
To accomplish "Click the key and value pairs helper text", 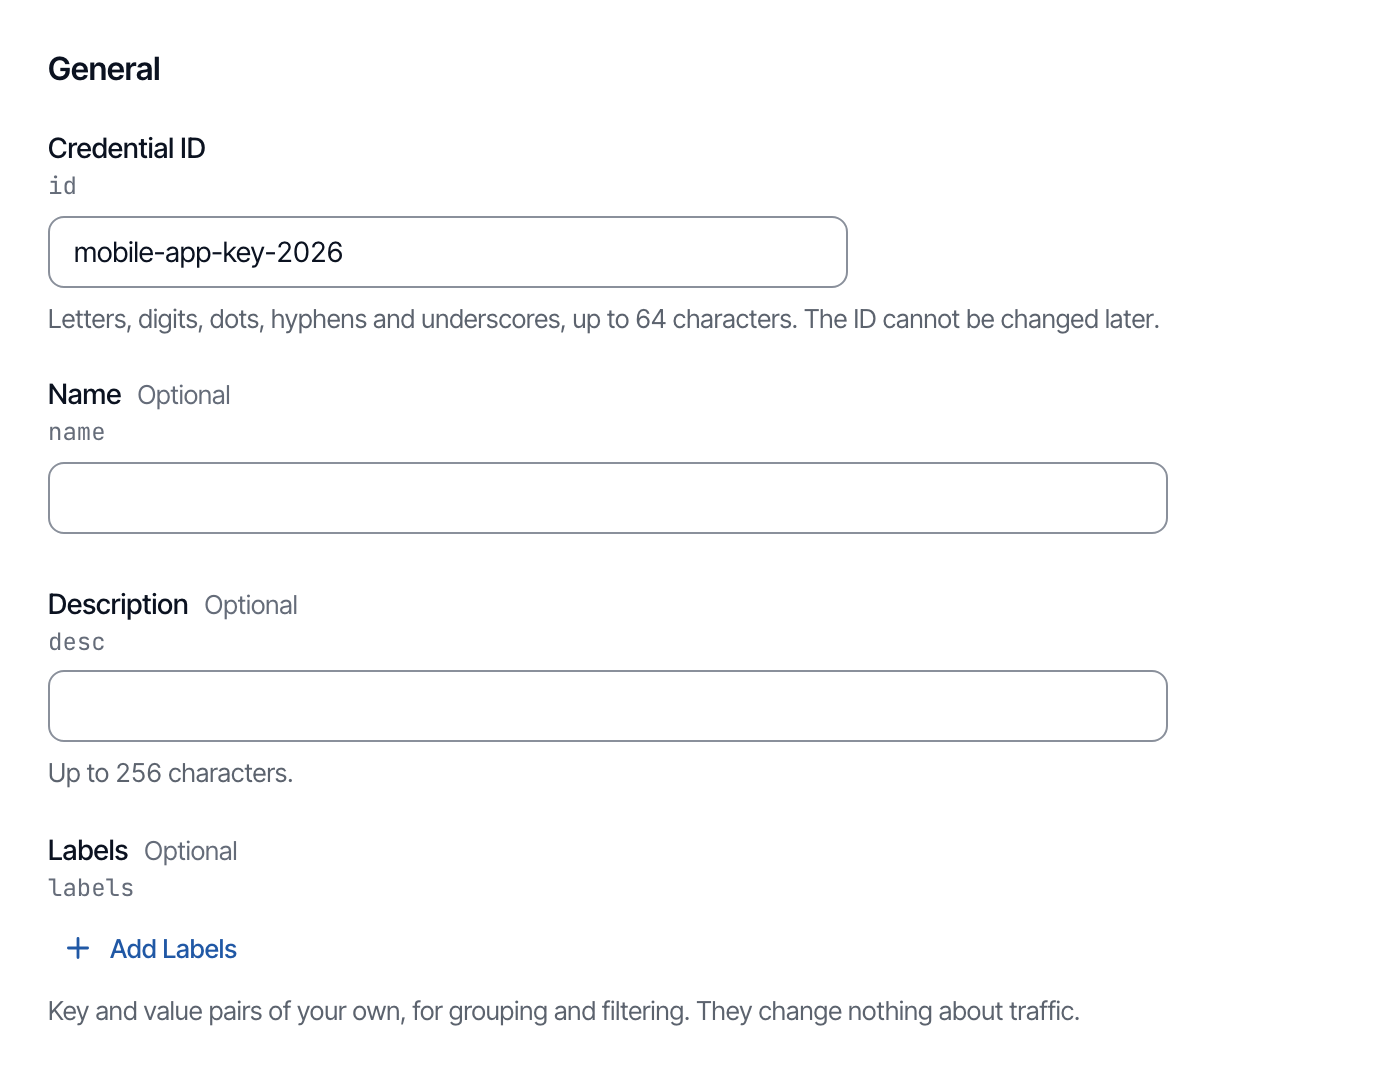I will [564, 1011].
